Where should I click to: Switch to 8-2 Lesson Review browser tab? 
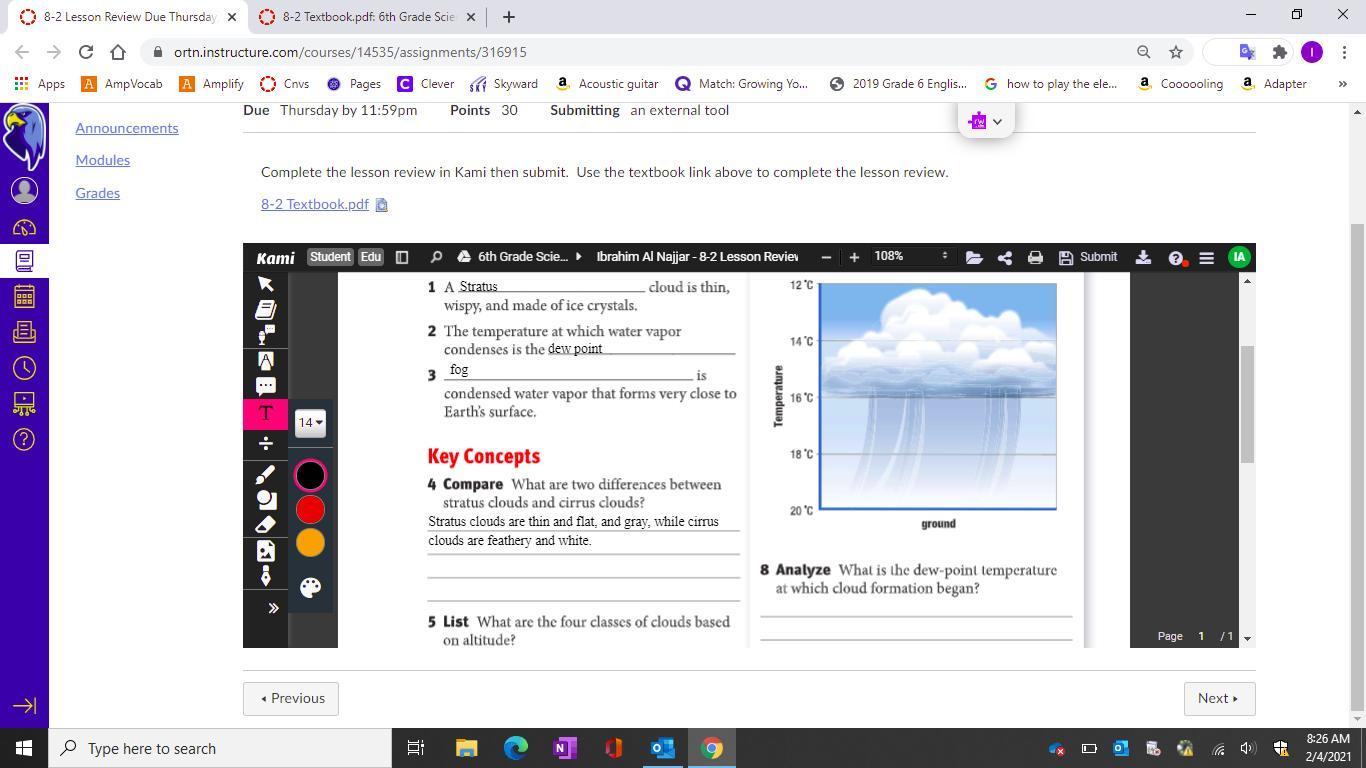pyautogui.click(x=128, y=17)
